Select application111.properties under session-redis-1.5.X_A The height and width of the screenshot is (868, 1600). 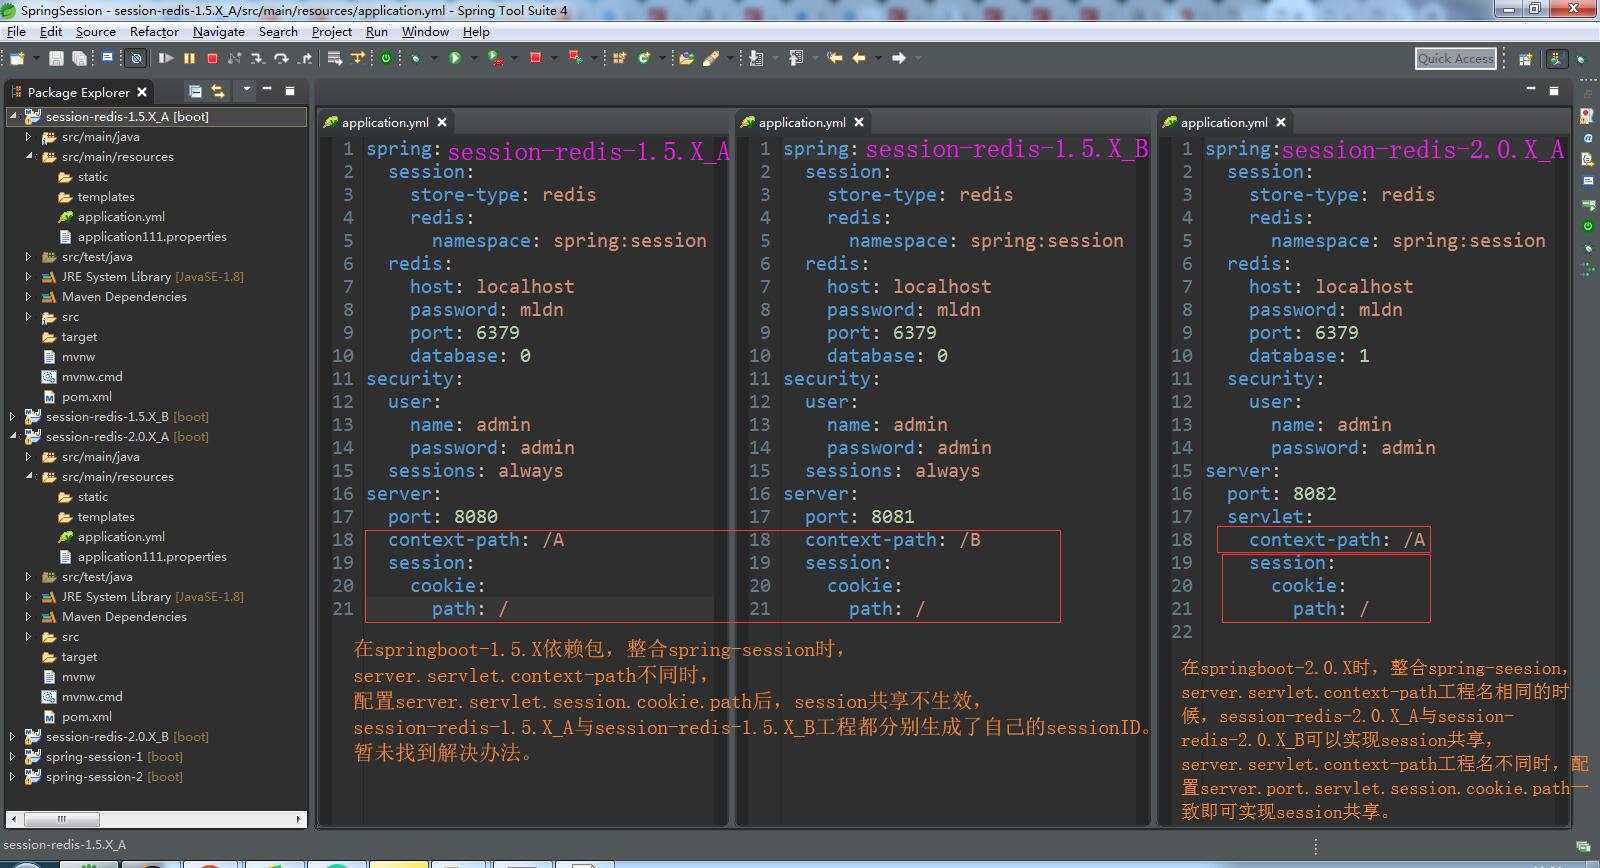point(152,237)
